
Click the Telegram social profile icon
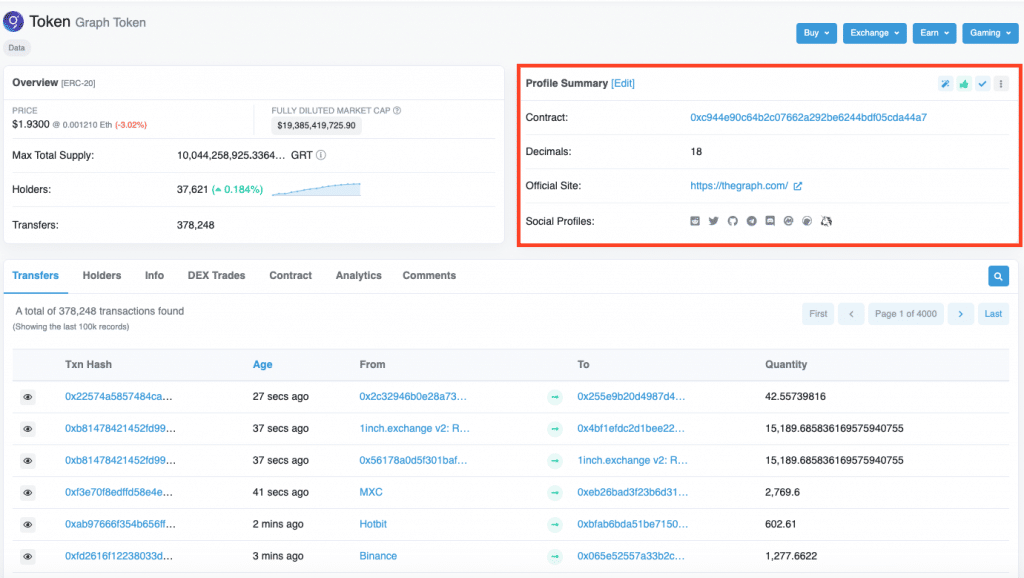(x=751, y=221)
